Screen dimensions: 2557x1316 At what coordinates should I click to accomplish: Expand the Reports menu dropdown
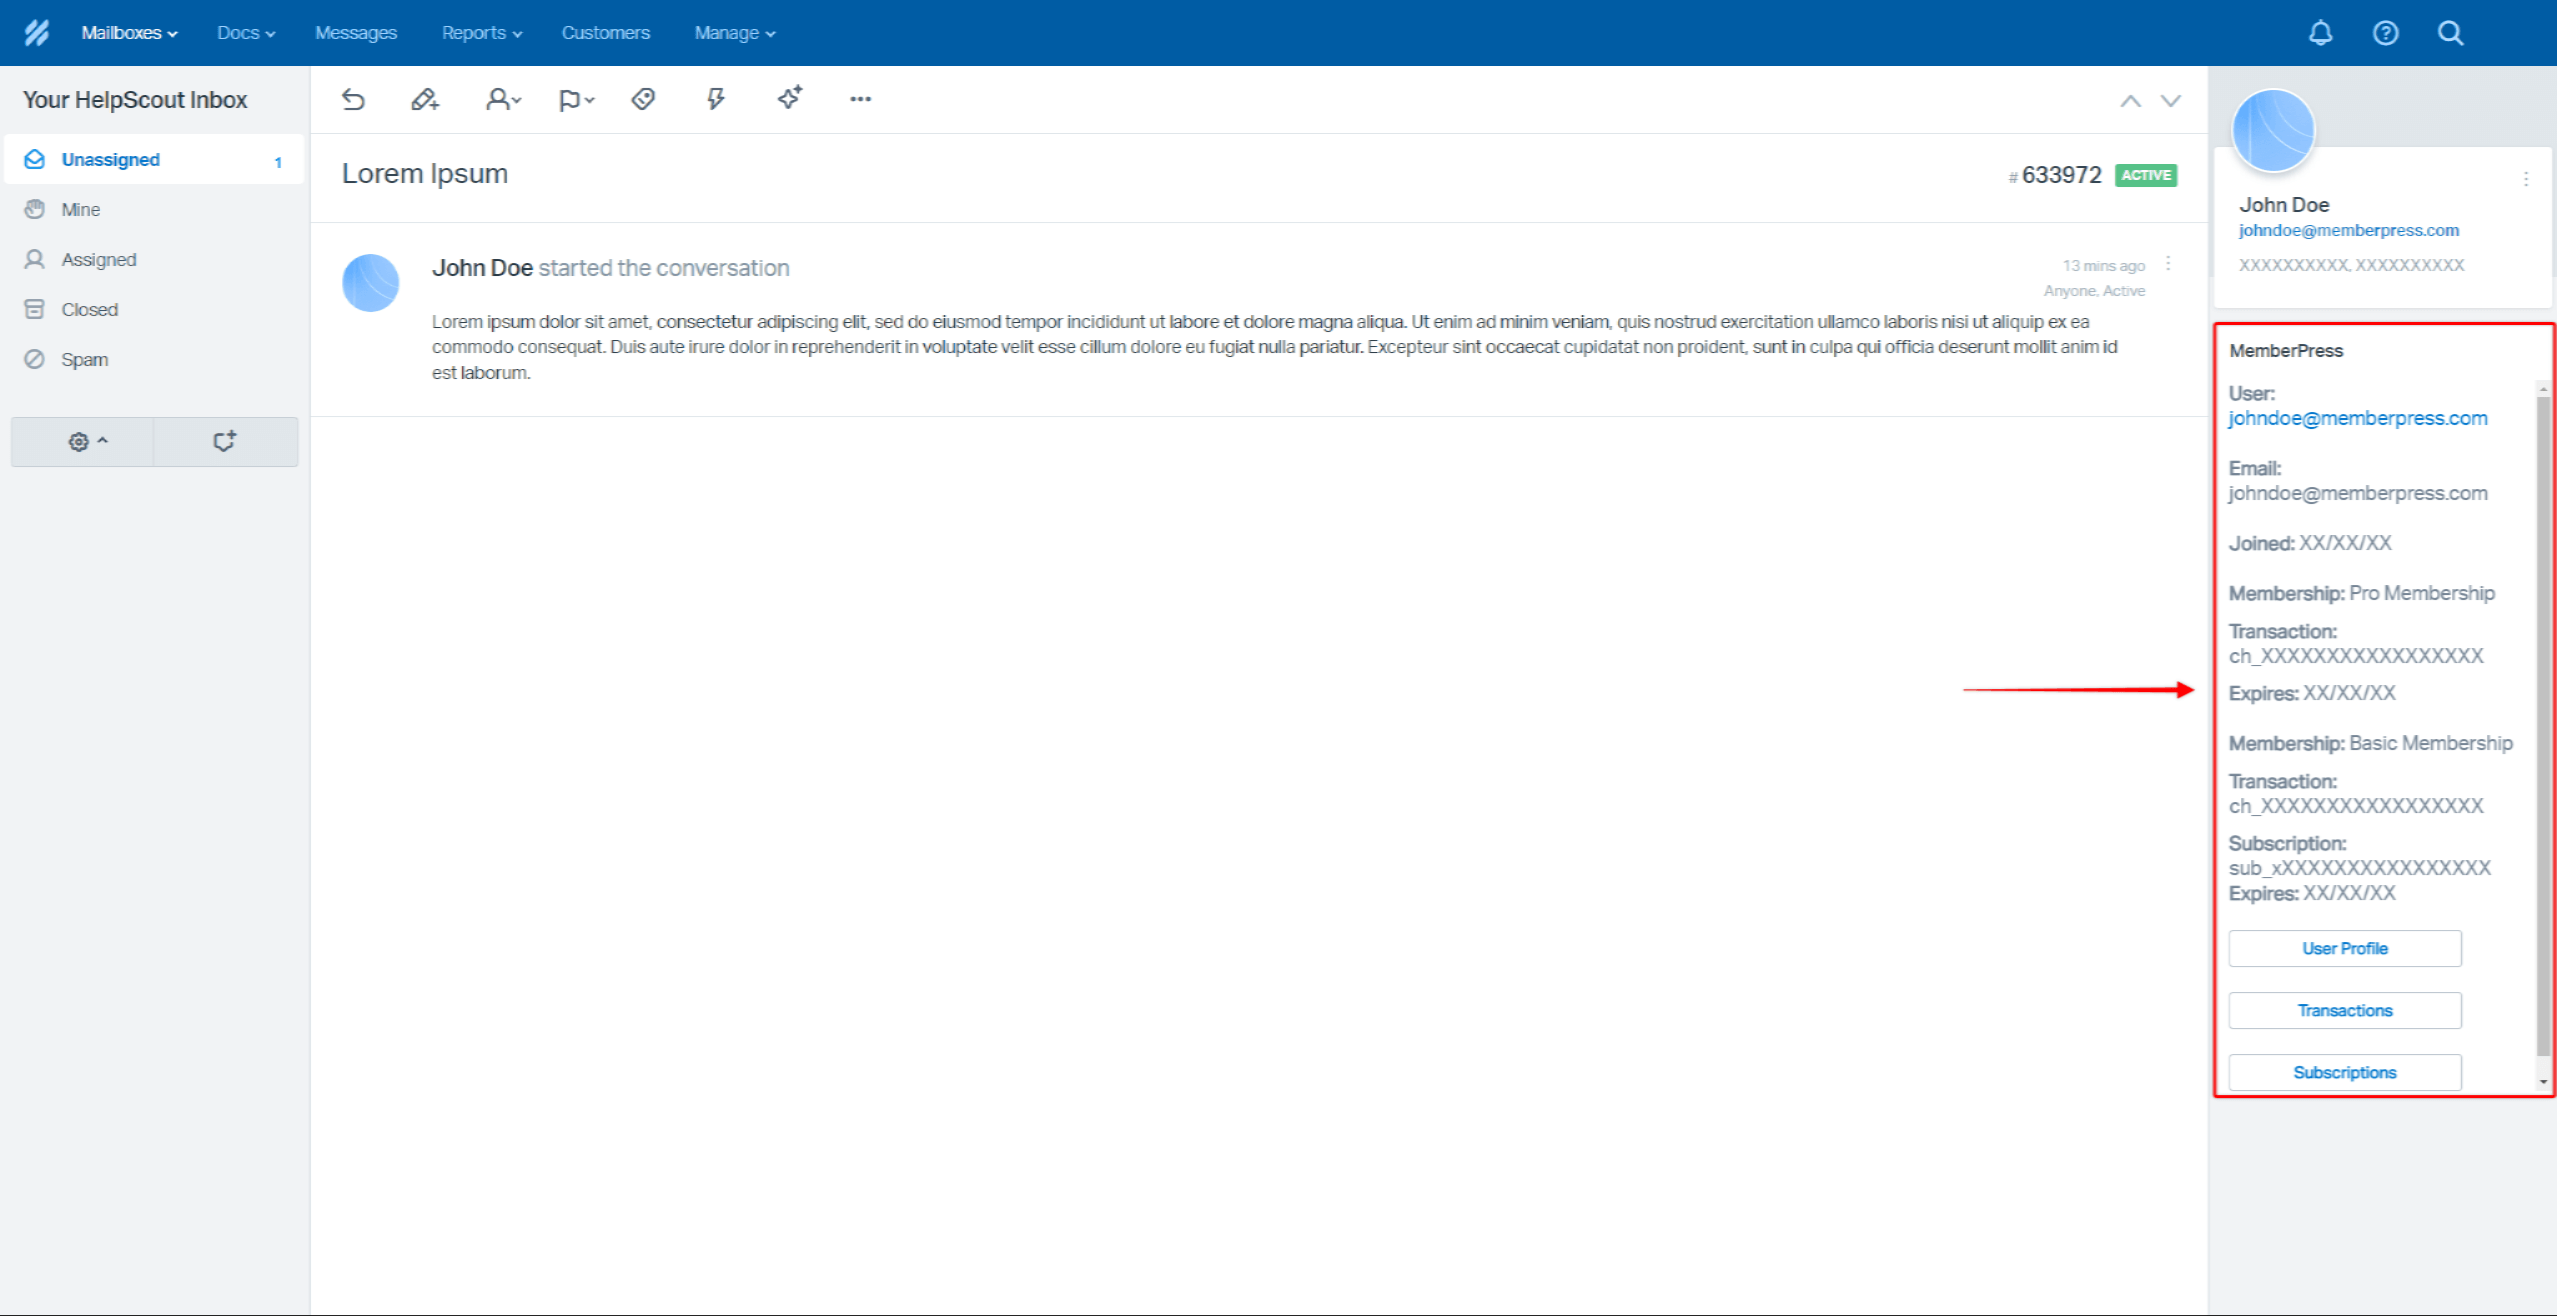click(482, 32)
